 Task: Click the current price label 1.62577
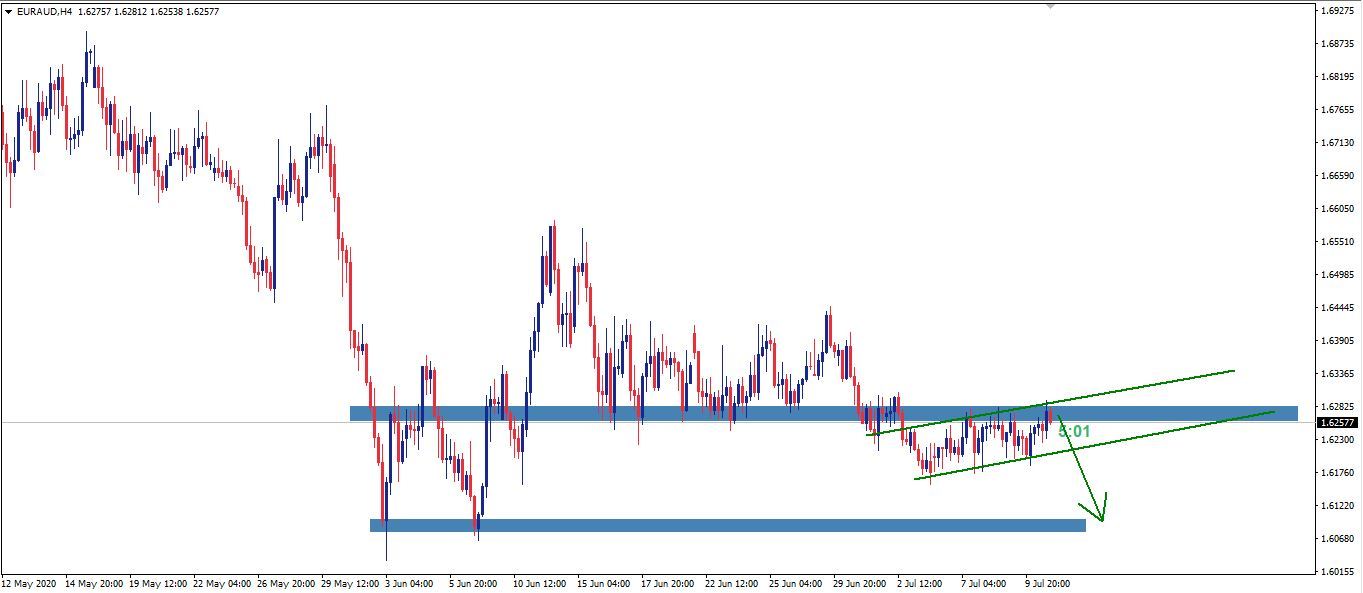pos(1337,423)
